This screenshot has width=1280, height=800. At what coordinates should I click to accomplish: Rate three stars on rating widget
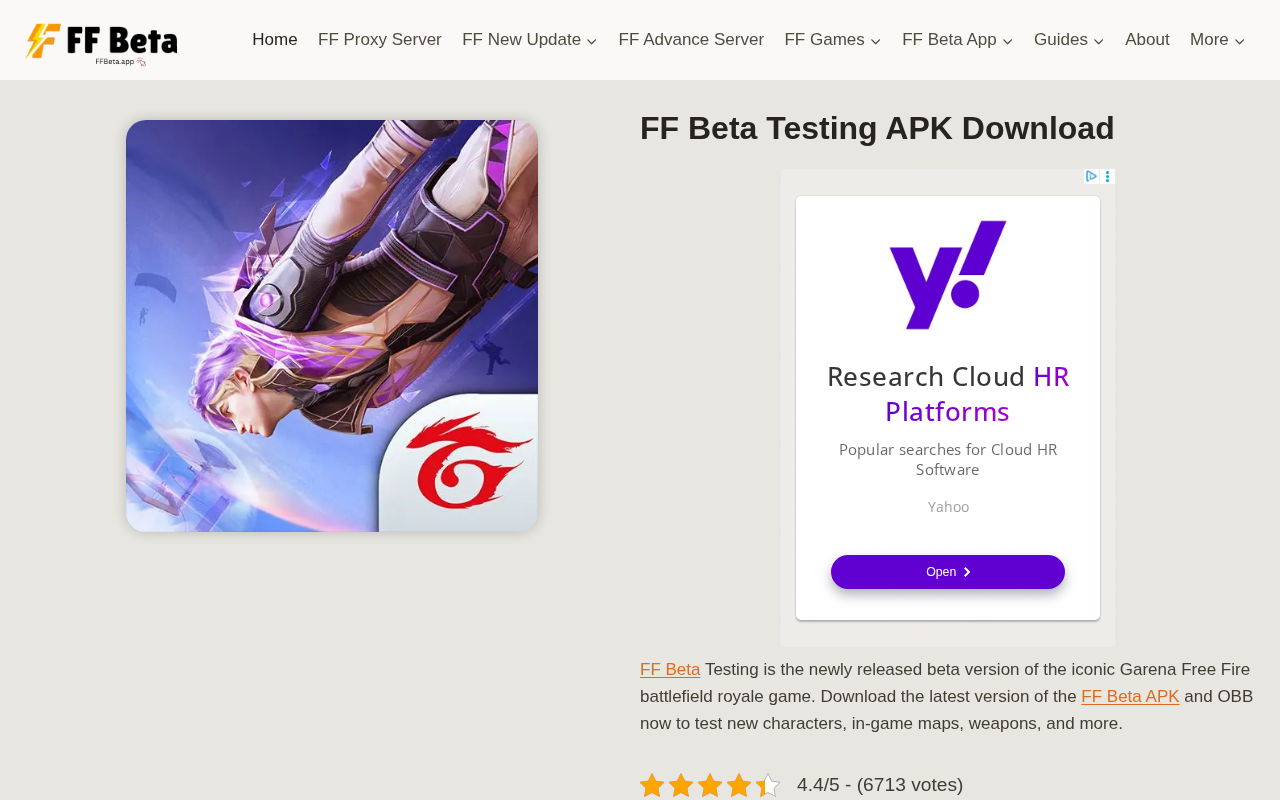[x=710, y=785]
